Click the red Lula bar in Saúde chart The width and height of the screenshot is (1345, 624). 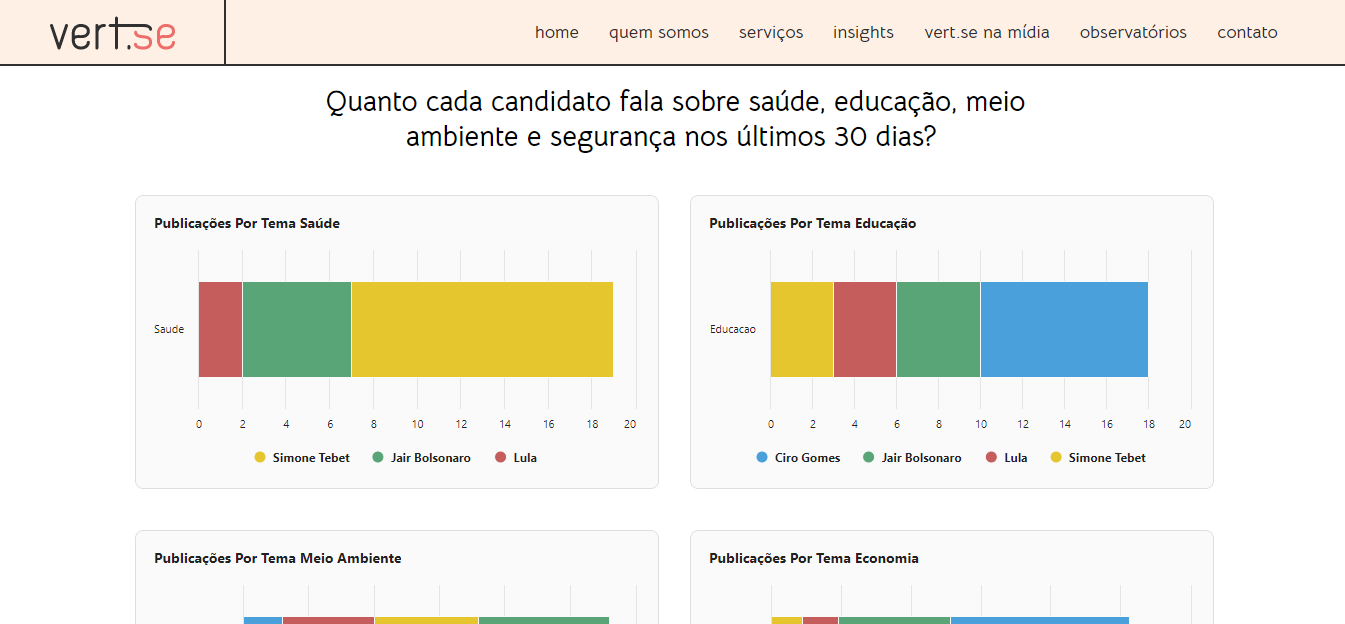[x=220, y=329]
